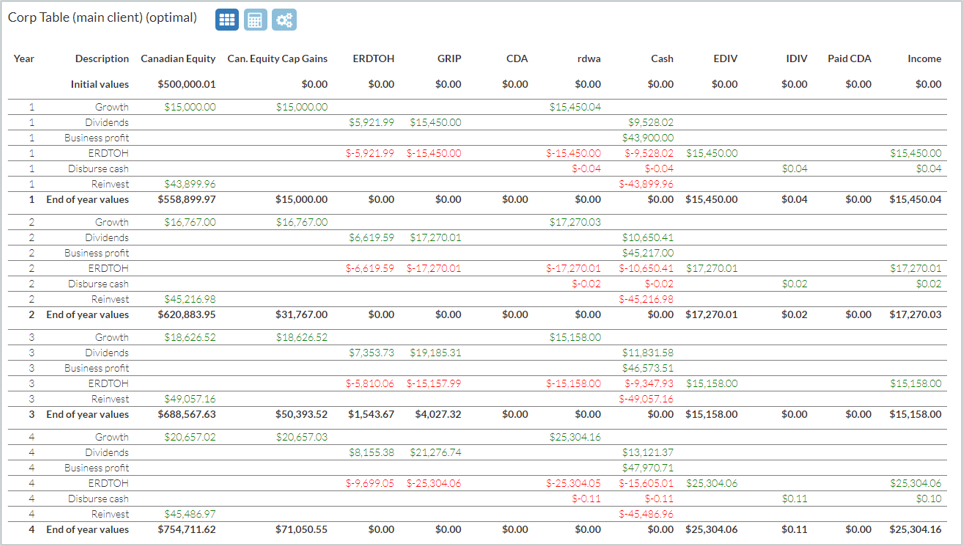Image resolution: width=963 pixels, height=546 pixels.
Task: Open the gears settings icon
Action: (284, 20)
